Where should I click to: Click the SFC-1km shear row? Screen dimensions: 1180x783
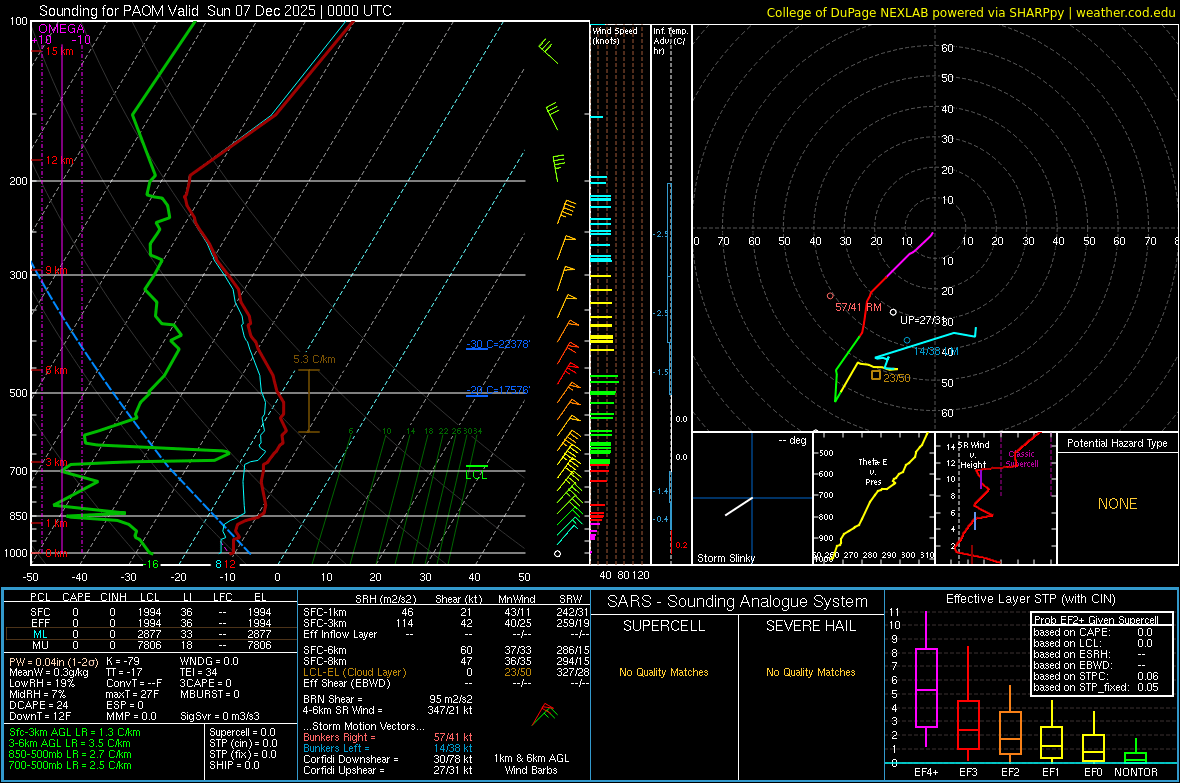coord(446,612)
